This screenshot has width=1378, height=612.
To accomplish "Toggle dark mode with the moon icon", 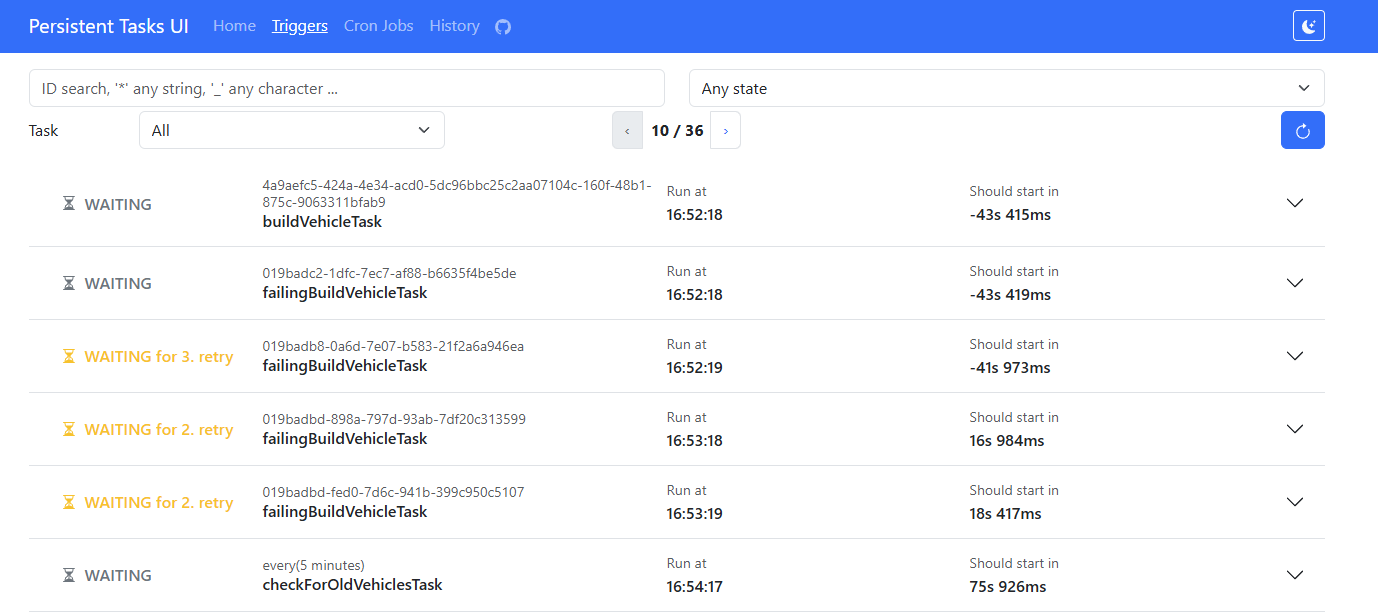I will (1308, 26).
